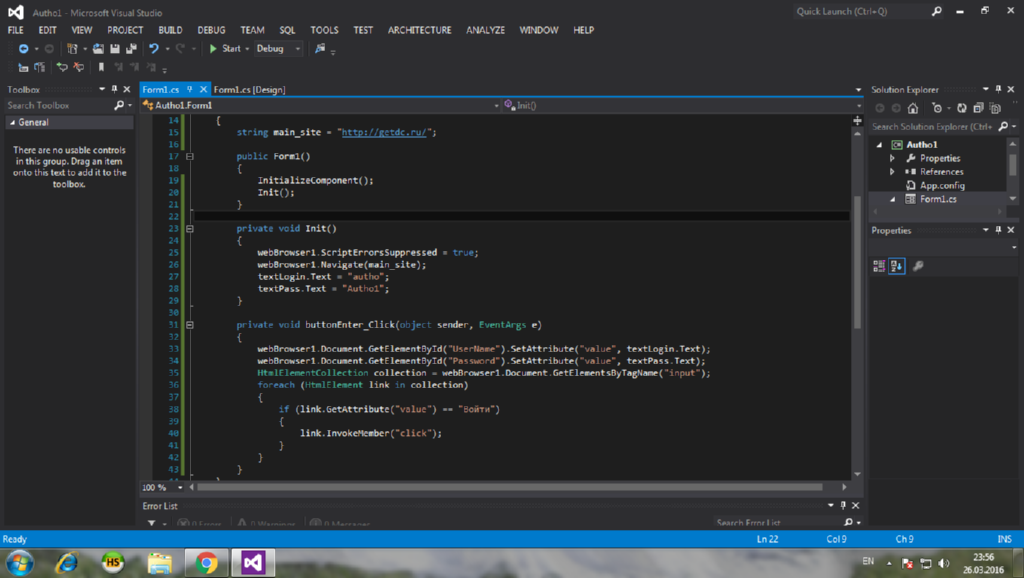This screenshot has height=578, width=1024.
Task: Collapse the Autho1 project node
Action: (880, 145)
